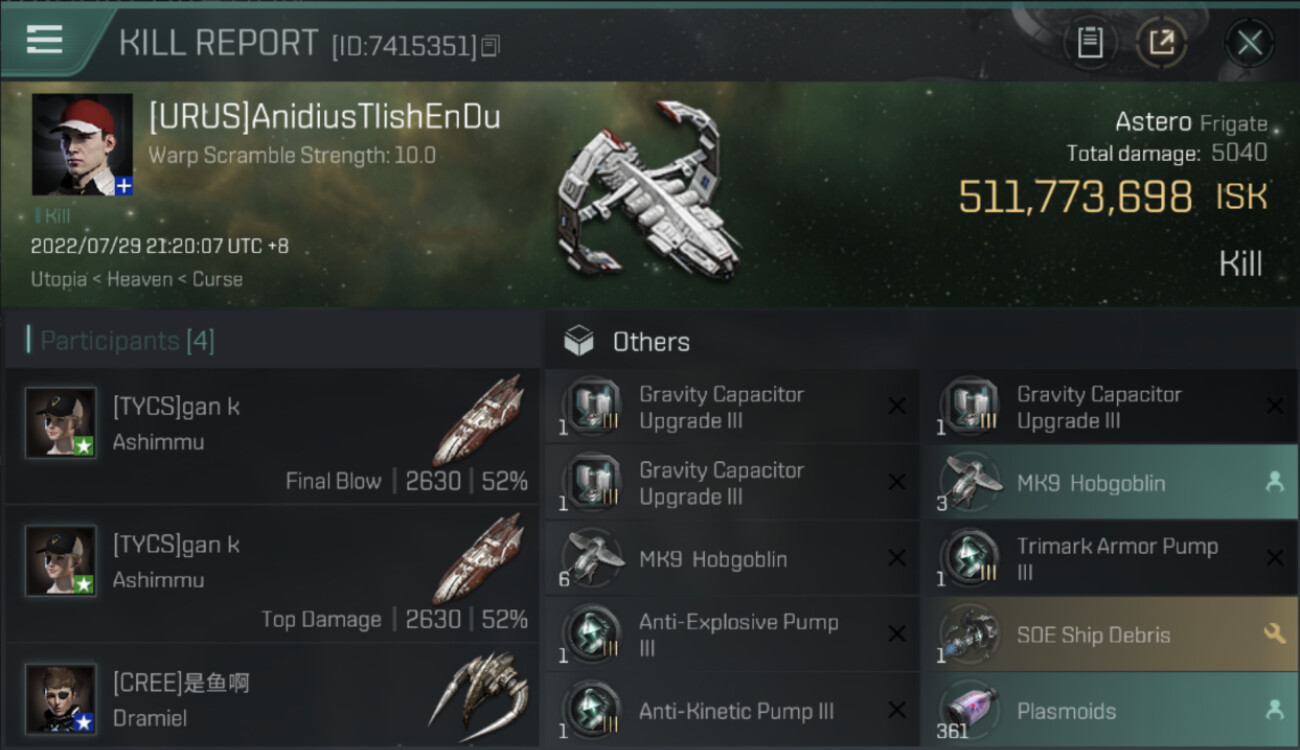Open top damage participant gan k entry
The width and height of the screenshot is (1300, 750).
coord(272,575)
